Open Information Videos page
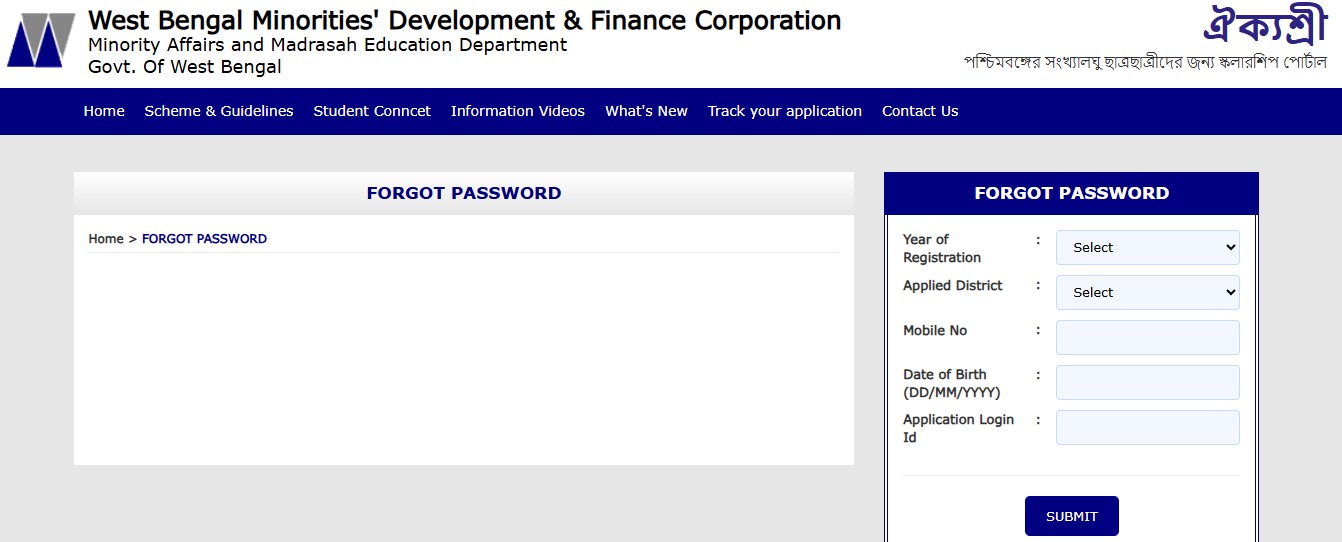The image size is (1342, 542). pos(518,111)
